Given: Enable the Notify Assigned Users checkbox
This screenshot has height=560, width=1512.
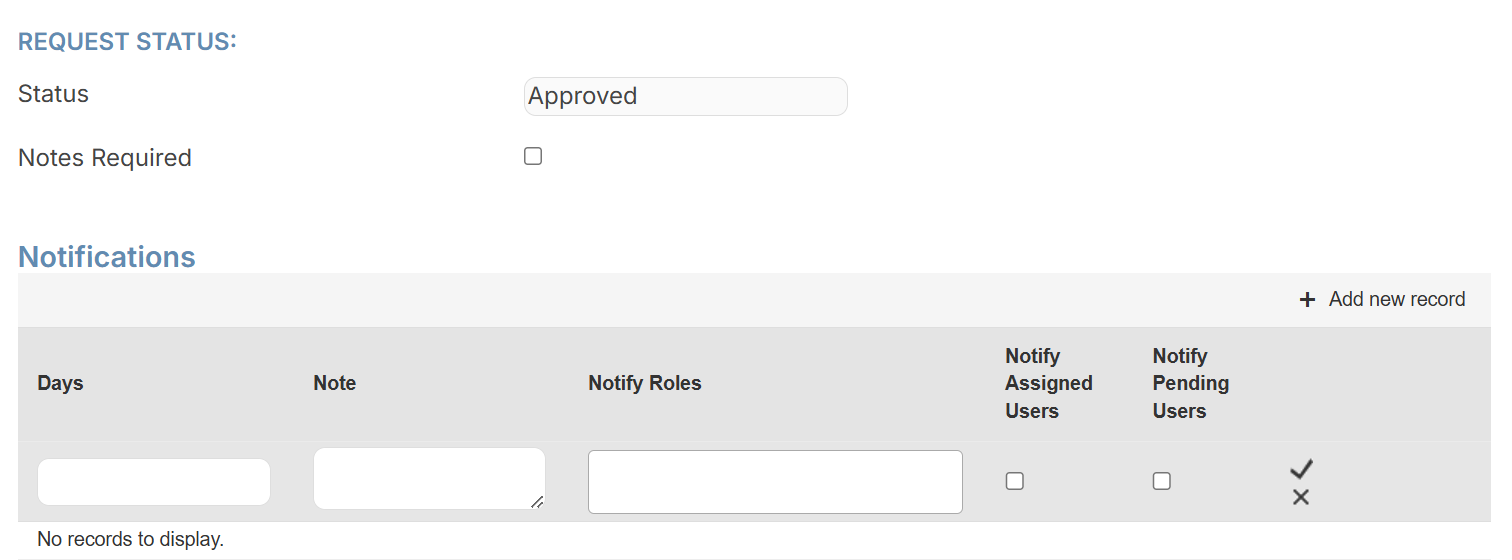Looking at the screenshot, I should (x=1015, y=481).
